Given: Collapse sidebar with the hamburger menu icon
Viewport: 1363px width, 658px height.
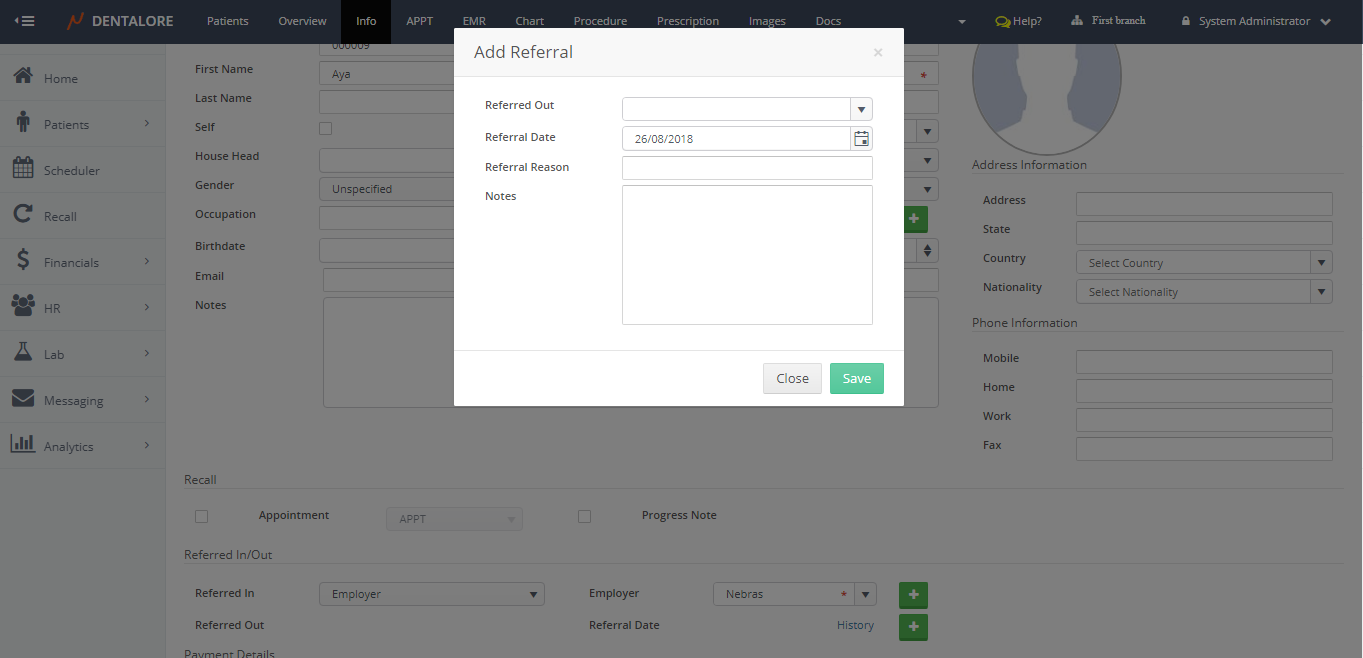Looking at the screenshot, I should (25, 21).
